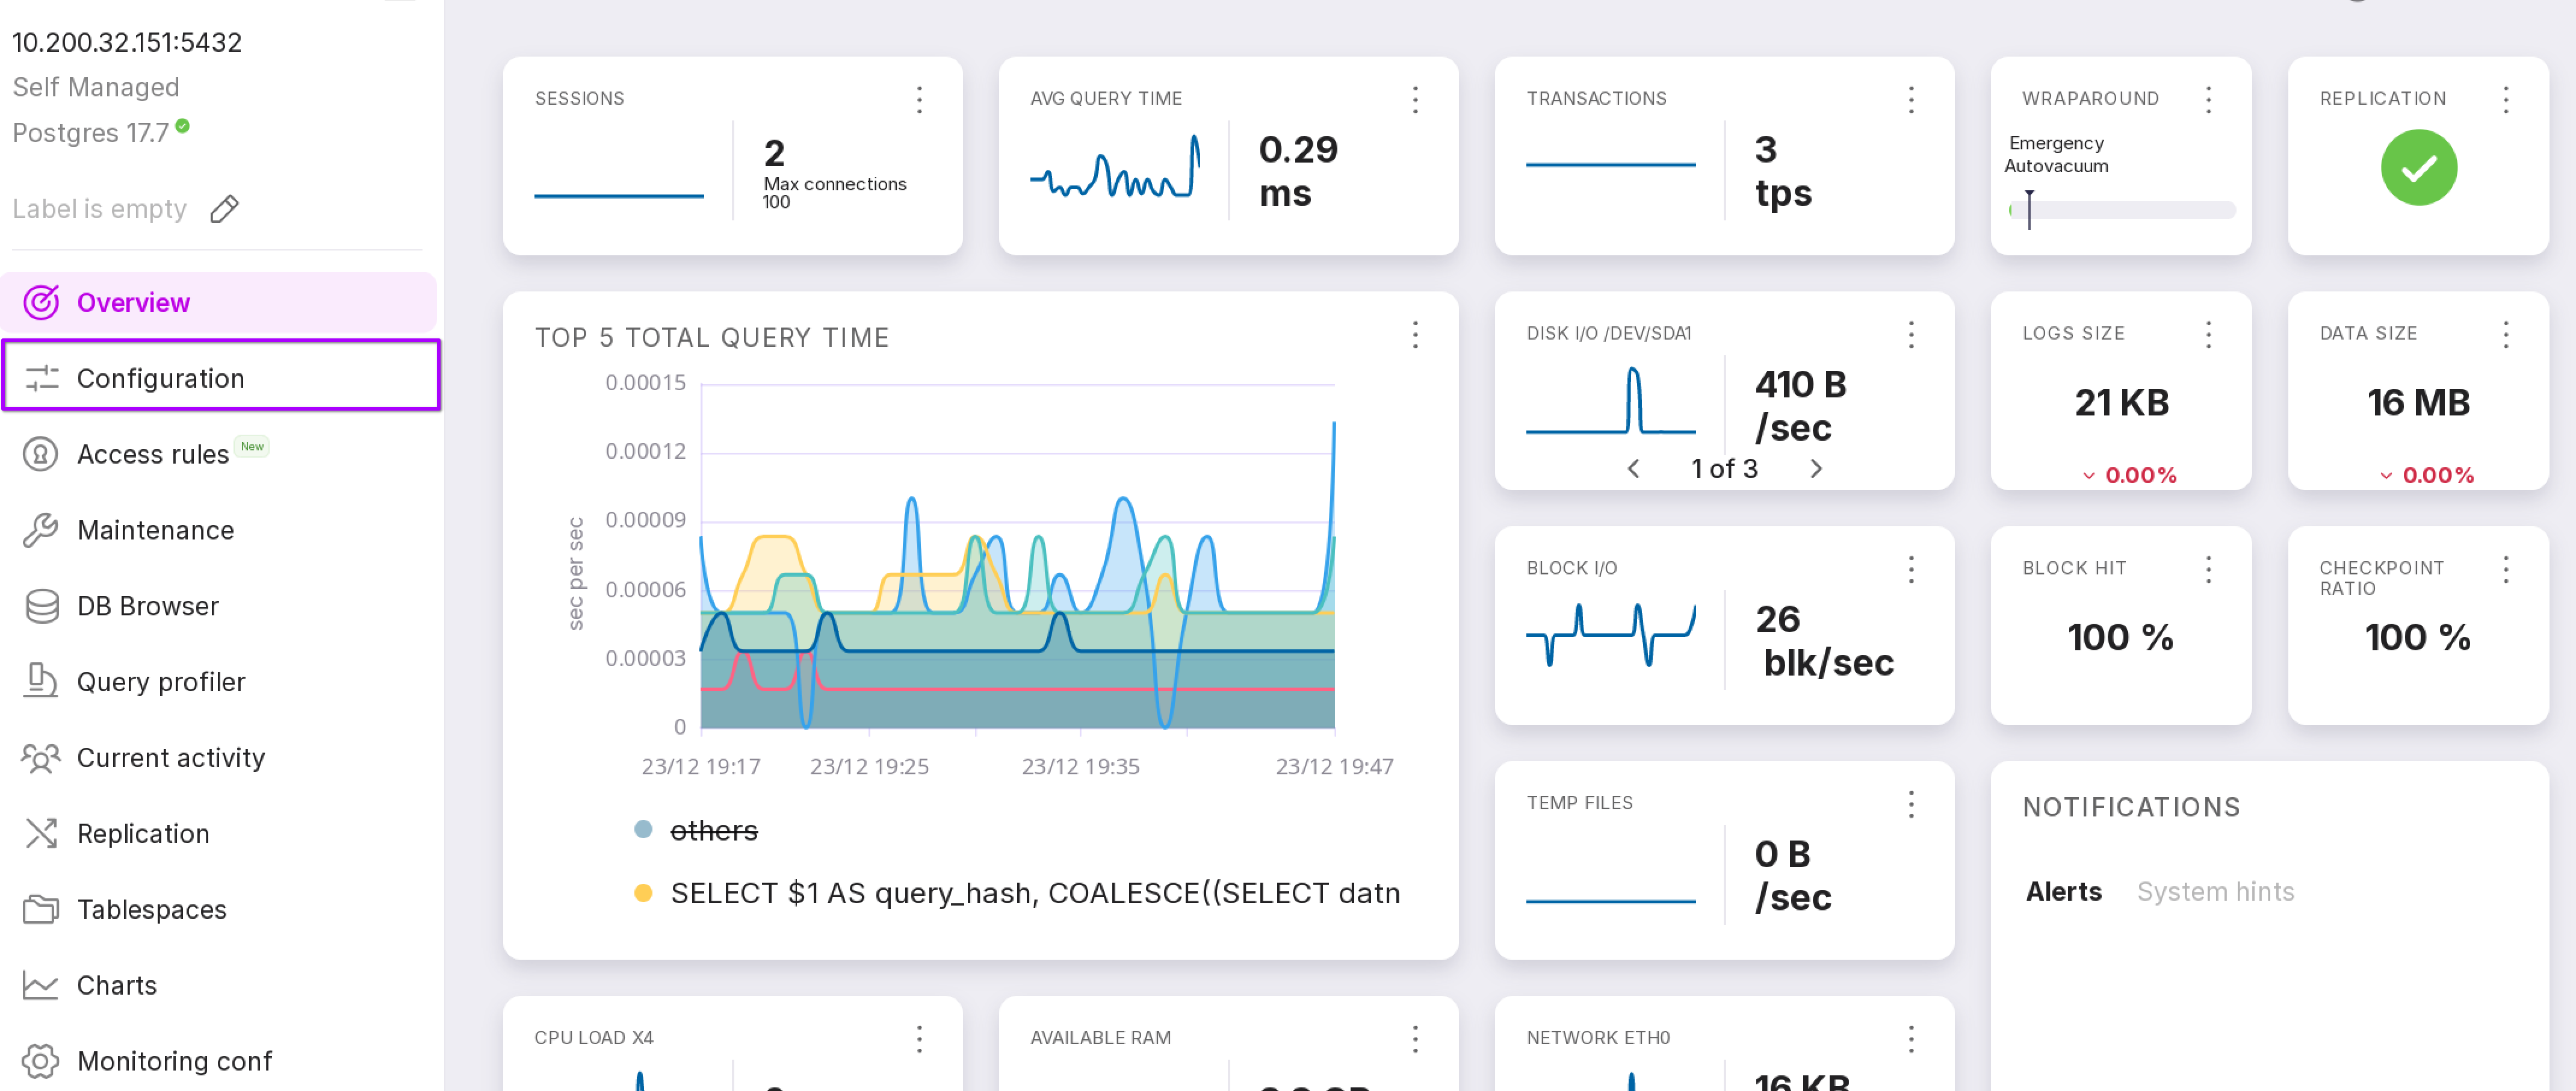Viewport: 2576px width, 1091px height.
Task: Click the pencil icon to edit the label
Action: click(x=224, y=209)
